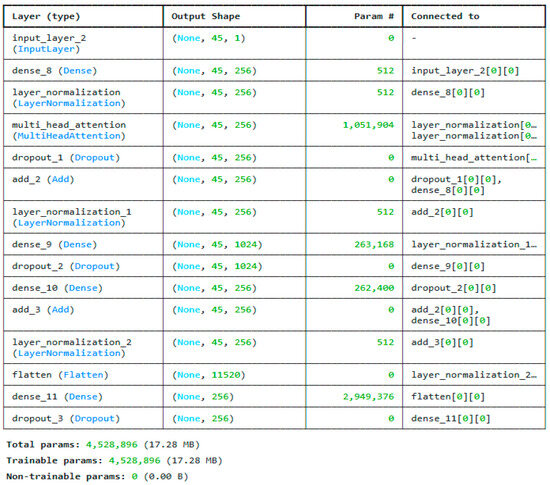Click flatten output shape (None, 11520)

208,375
